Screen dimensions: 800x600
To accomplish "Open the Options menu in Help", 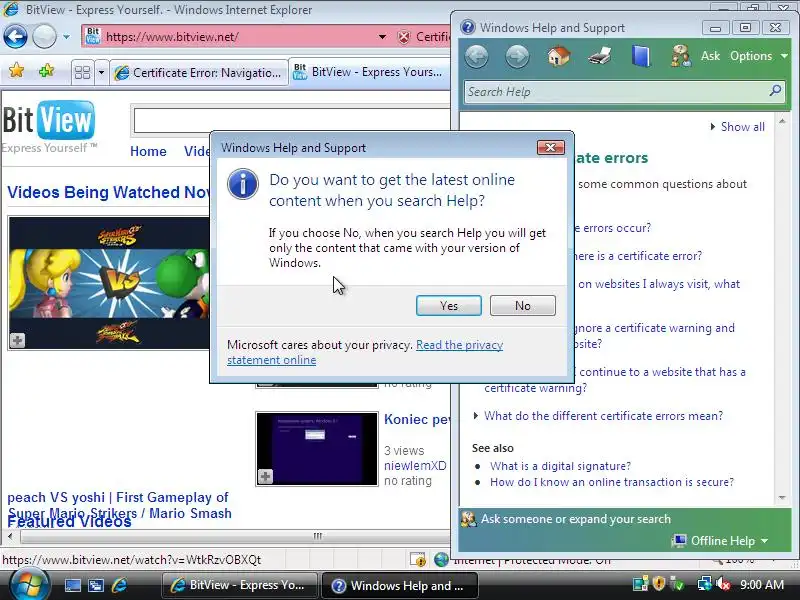I will click(x=759, y=56).
